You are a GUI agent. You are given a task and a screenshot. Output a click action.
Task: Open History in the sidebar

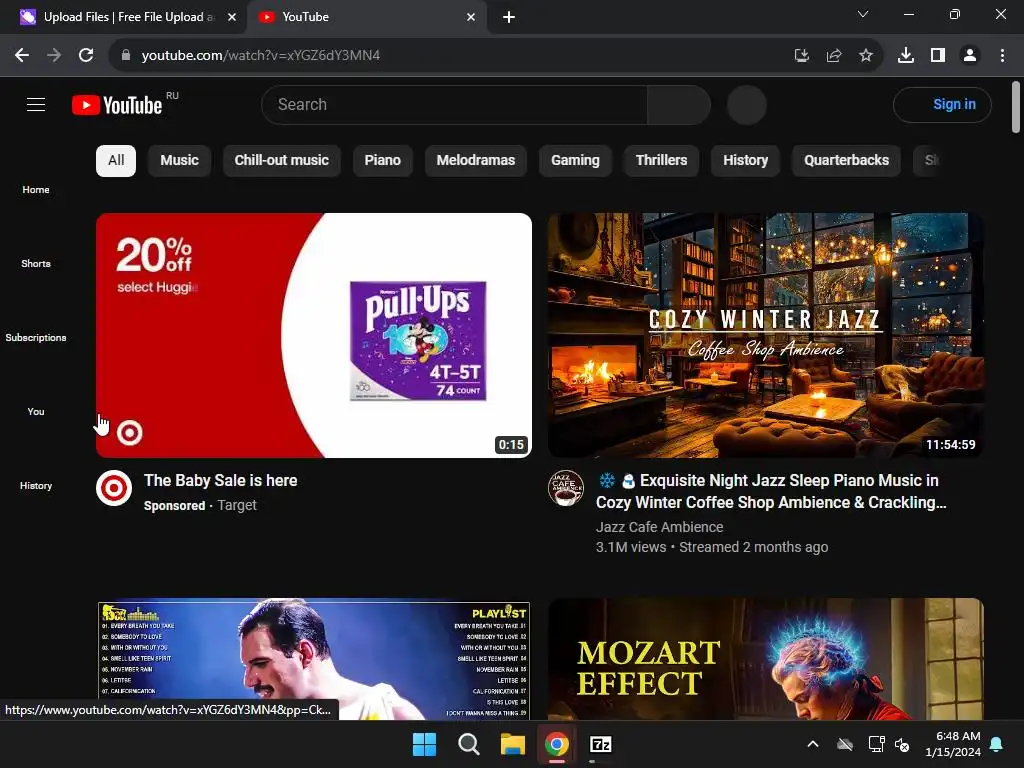(36, 485)
